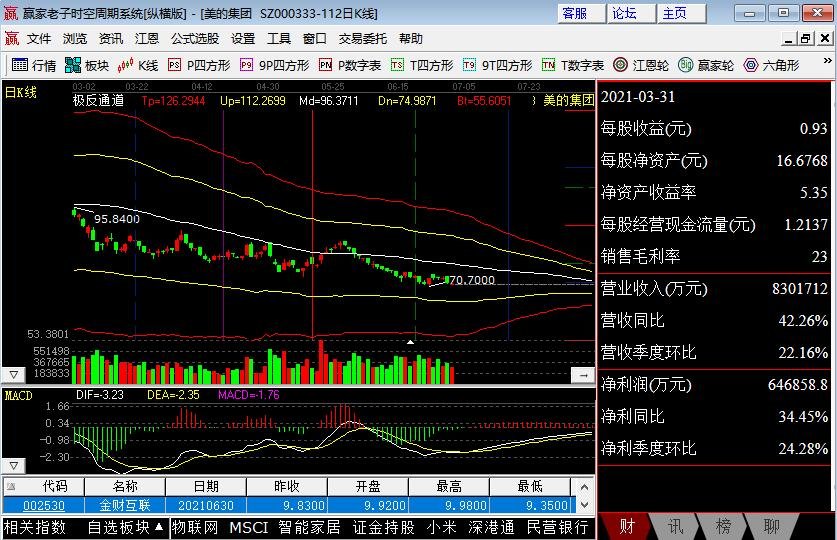Screen dimensions: 837x540
Task: Open the 帮助 menu
Action: 410,38
